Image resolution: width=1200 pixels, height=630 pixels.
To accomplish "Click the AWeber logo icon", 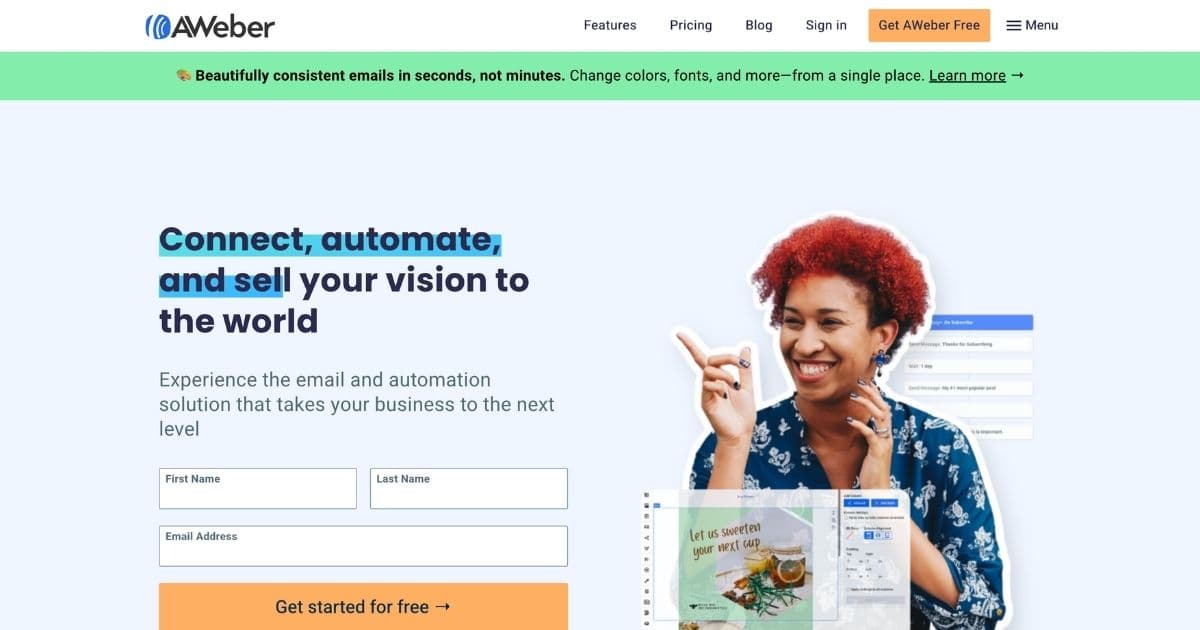I will tap(158, 26).
